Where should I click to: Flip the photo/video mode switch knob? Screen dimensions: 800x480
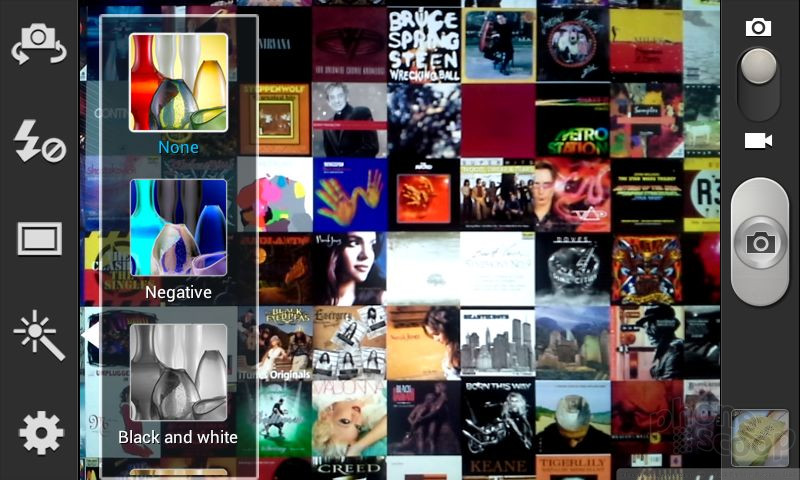click(759, 66)
